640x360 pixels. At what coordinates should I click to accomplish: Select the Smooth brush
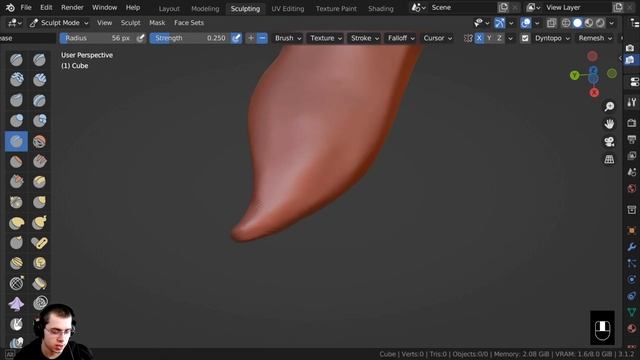(x=40, y=141)
